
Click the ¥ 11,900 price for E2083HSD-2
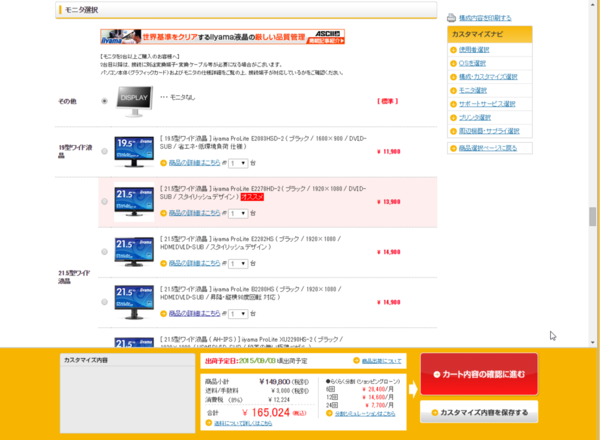click(x=389, y=152)
